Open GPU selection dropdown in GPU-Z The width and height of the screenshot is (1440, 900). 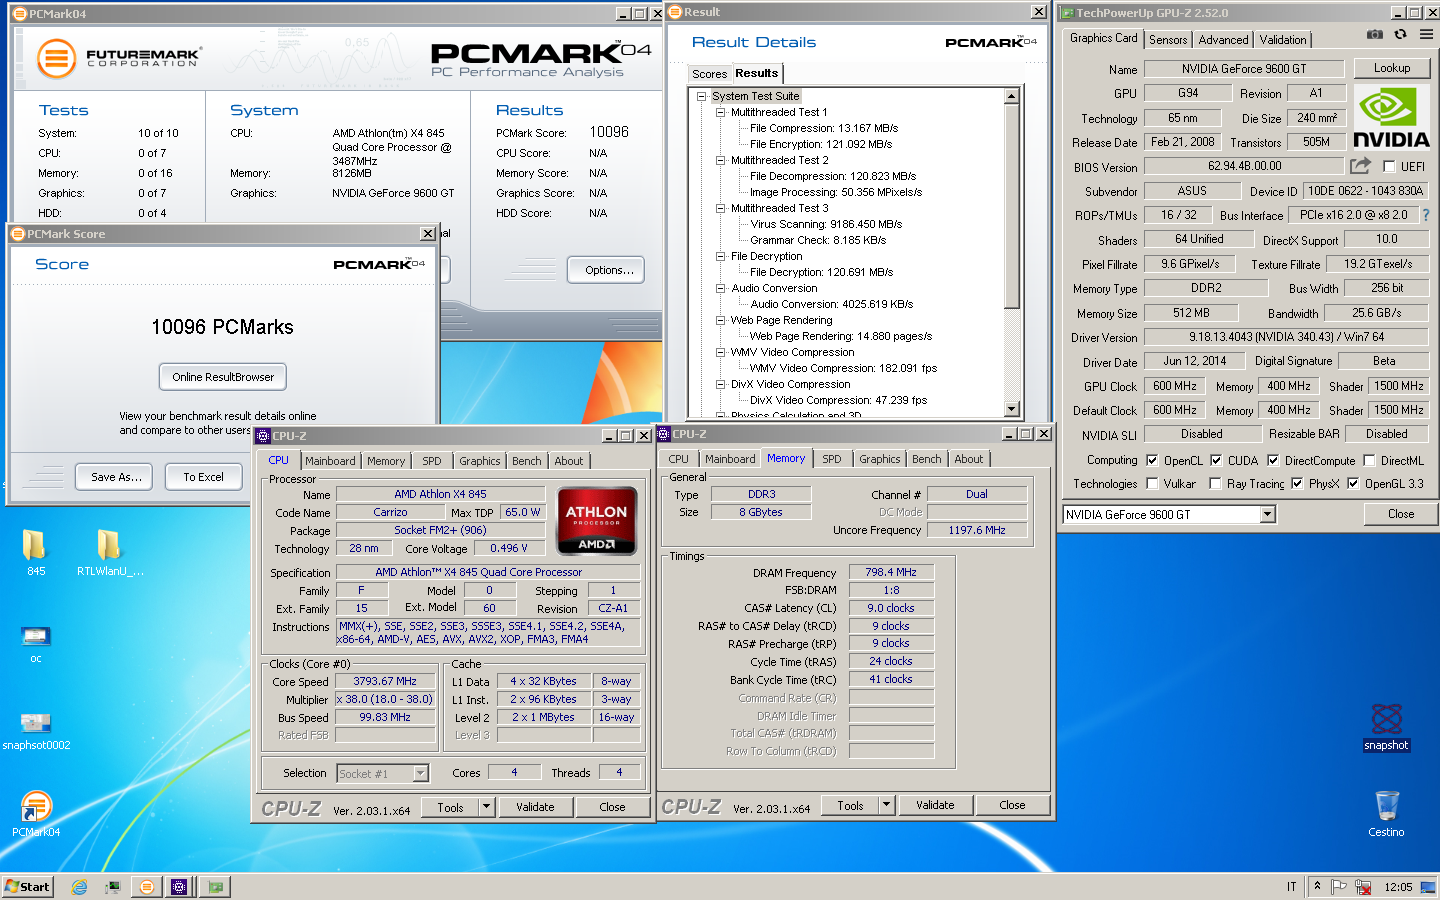click(x=1267, y=515)
